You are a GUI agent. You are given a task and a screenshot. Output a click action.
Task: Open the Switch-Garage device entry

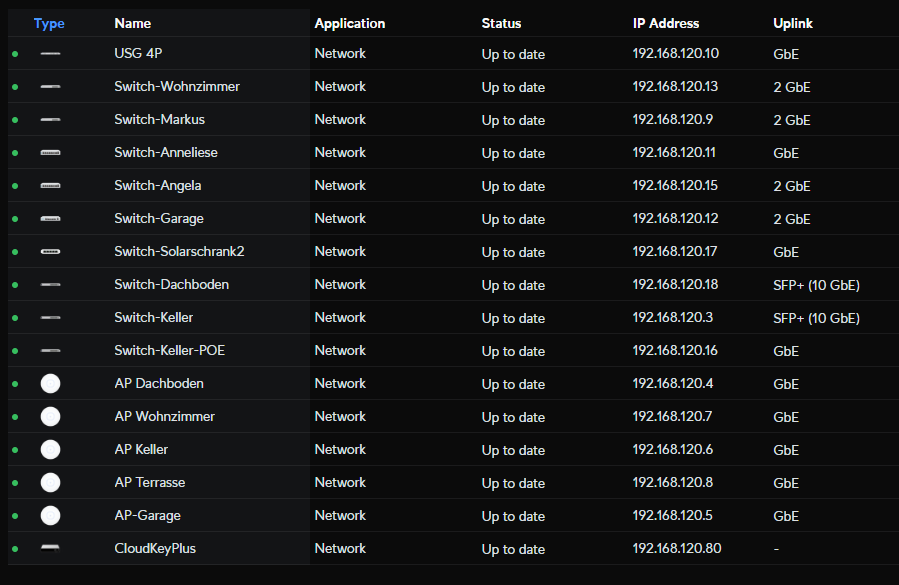[159, 219]
